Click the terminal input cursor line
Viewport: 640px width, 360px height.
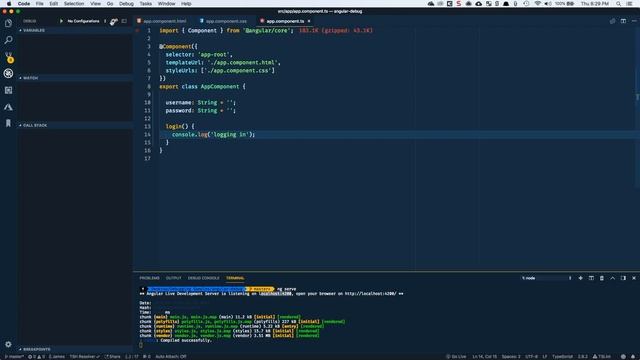141,345
